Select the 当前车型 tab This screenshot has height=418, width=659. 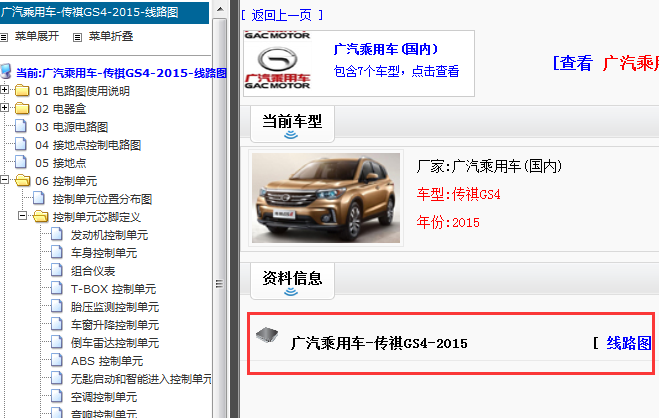point(293,124)
